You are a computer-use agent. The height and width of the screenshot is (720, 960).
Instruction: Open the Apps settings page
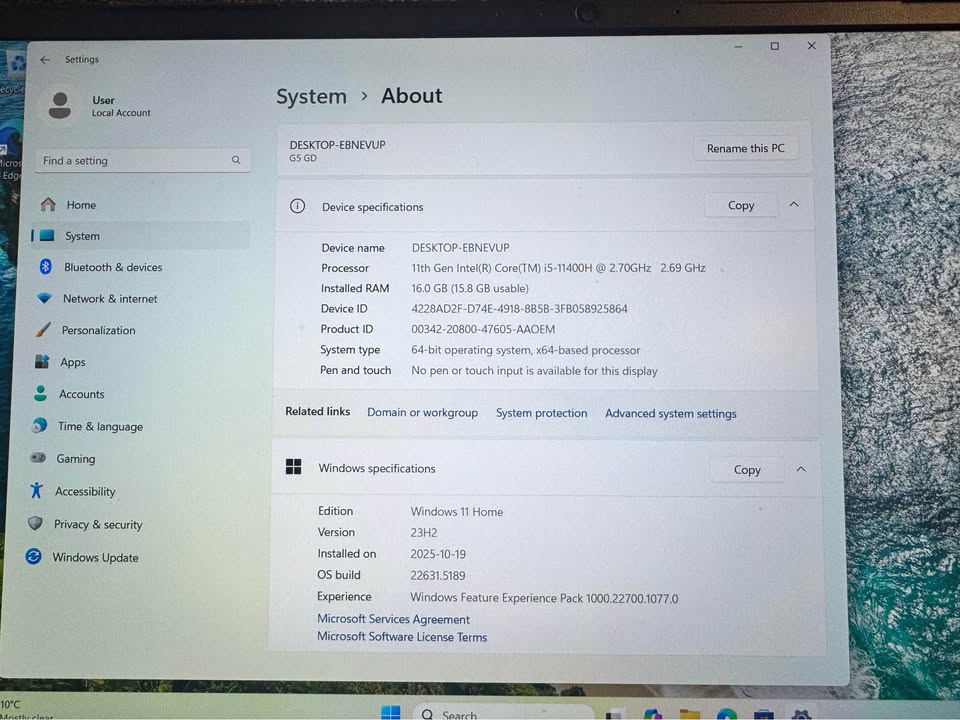click(140, 362)
